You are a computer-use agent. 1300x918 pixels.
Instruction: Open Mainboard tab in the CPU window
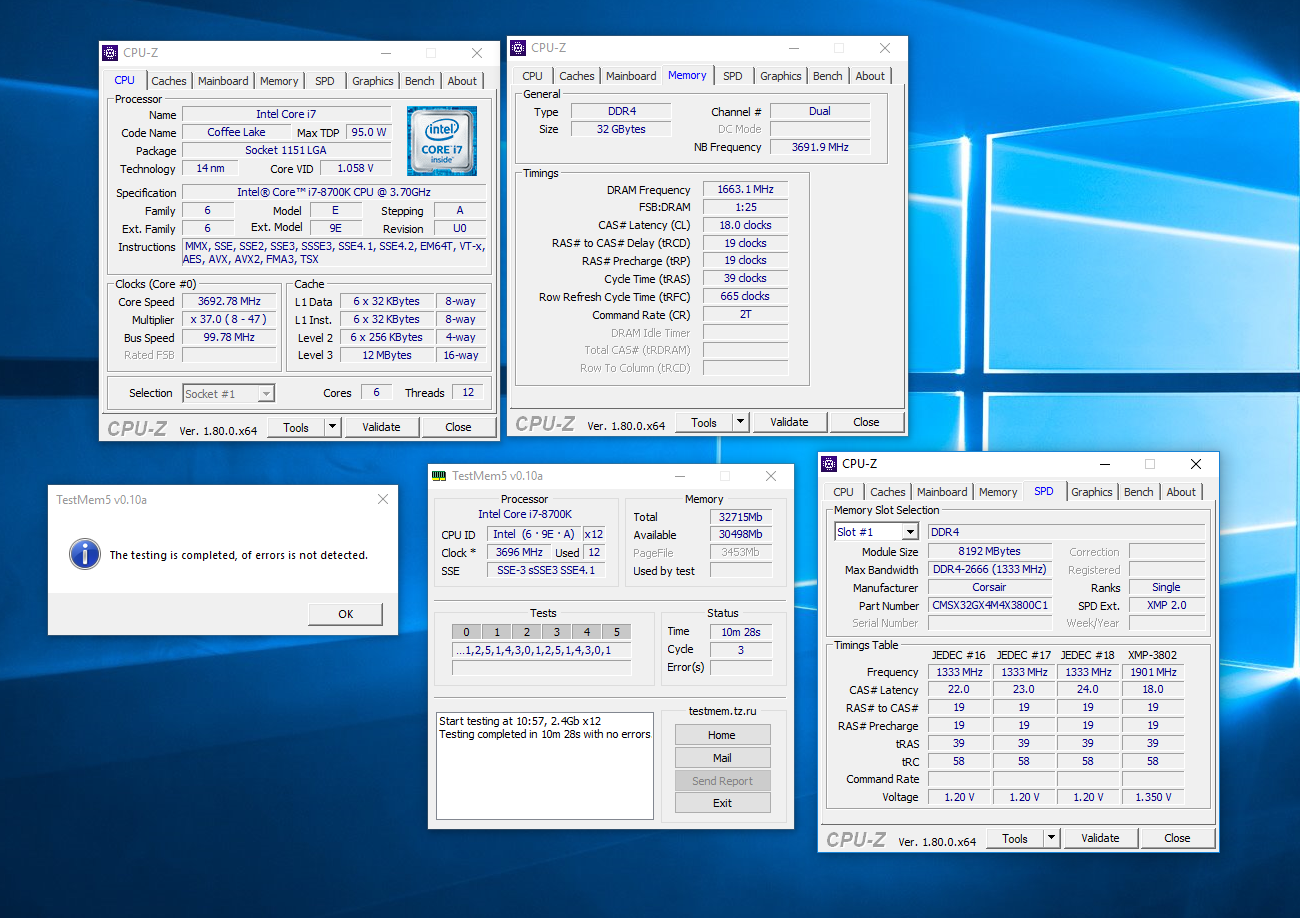coord(223,81)
